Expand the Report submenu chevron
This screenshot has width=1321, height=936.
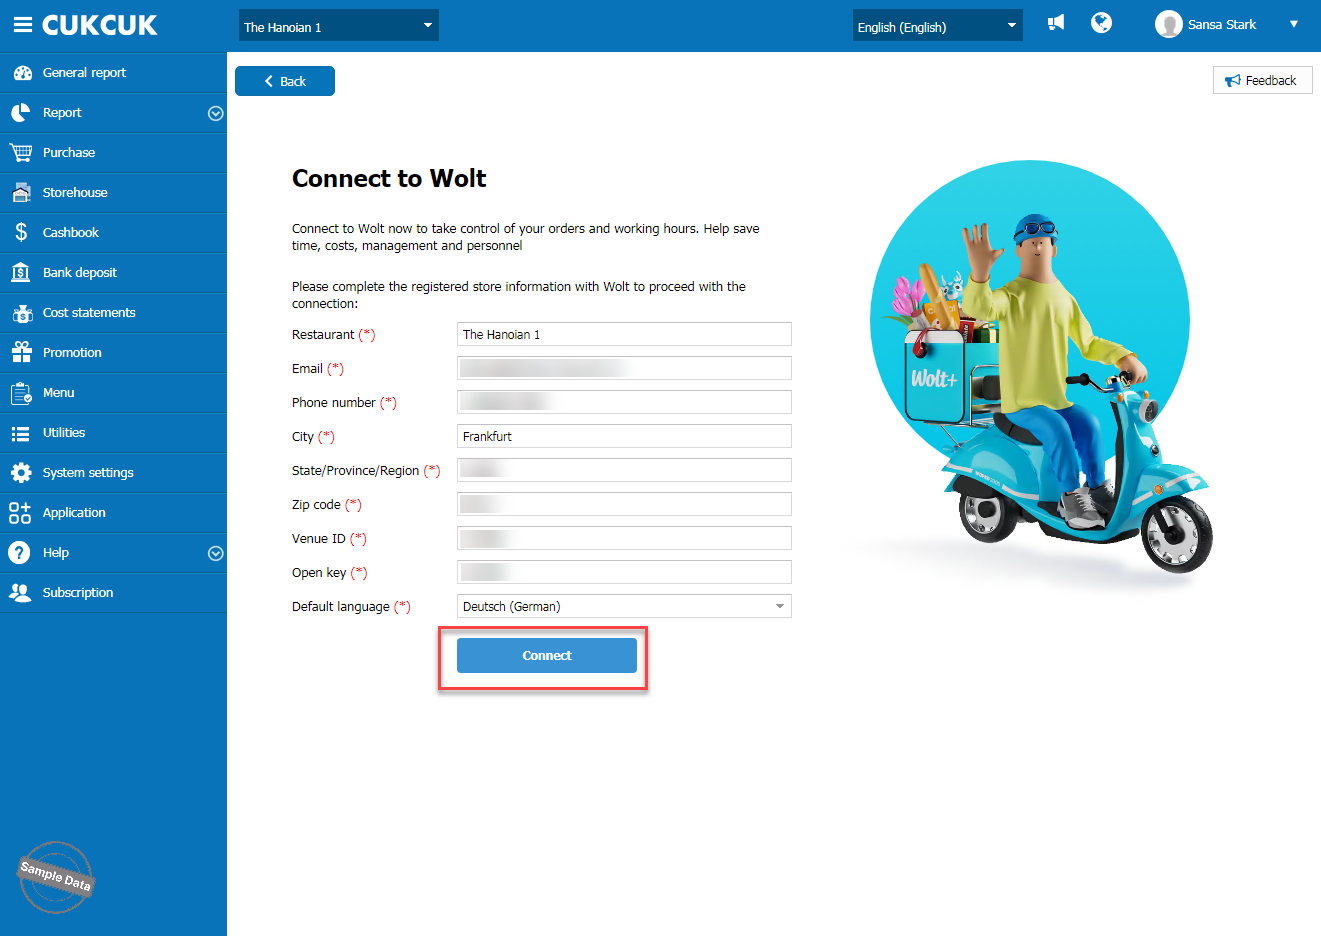(x=215, y=114)
